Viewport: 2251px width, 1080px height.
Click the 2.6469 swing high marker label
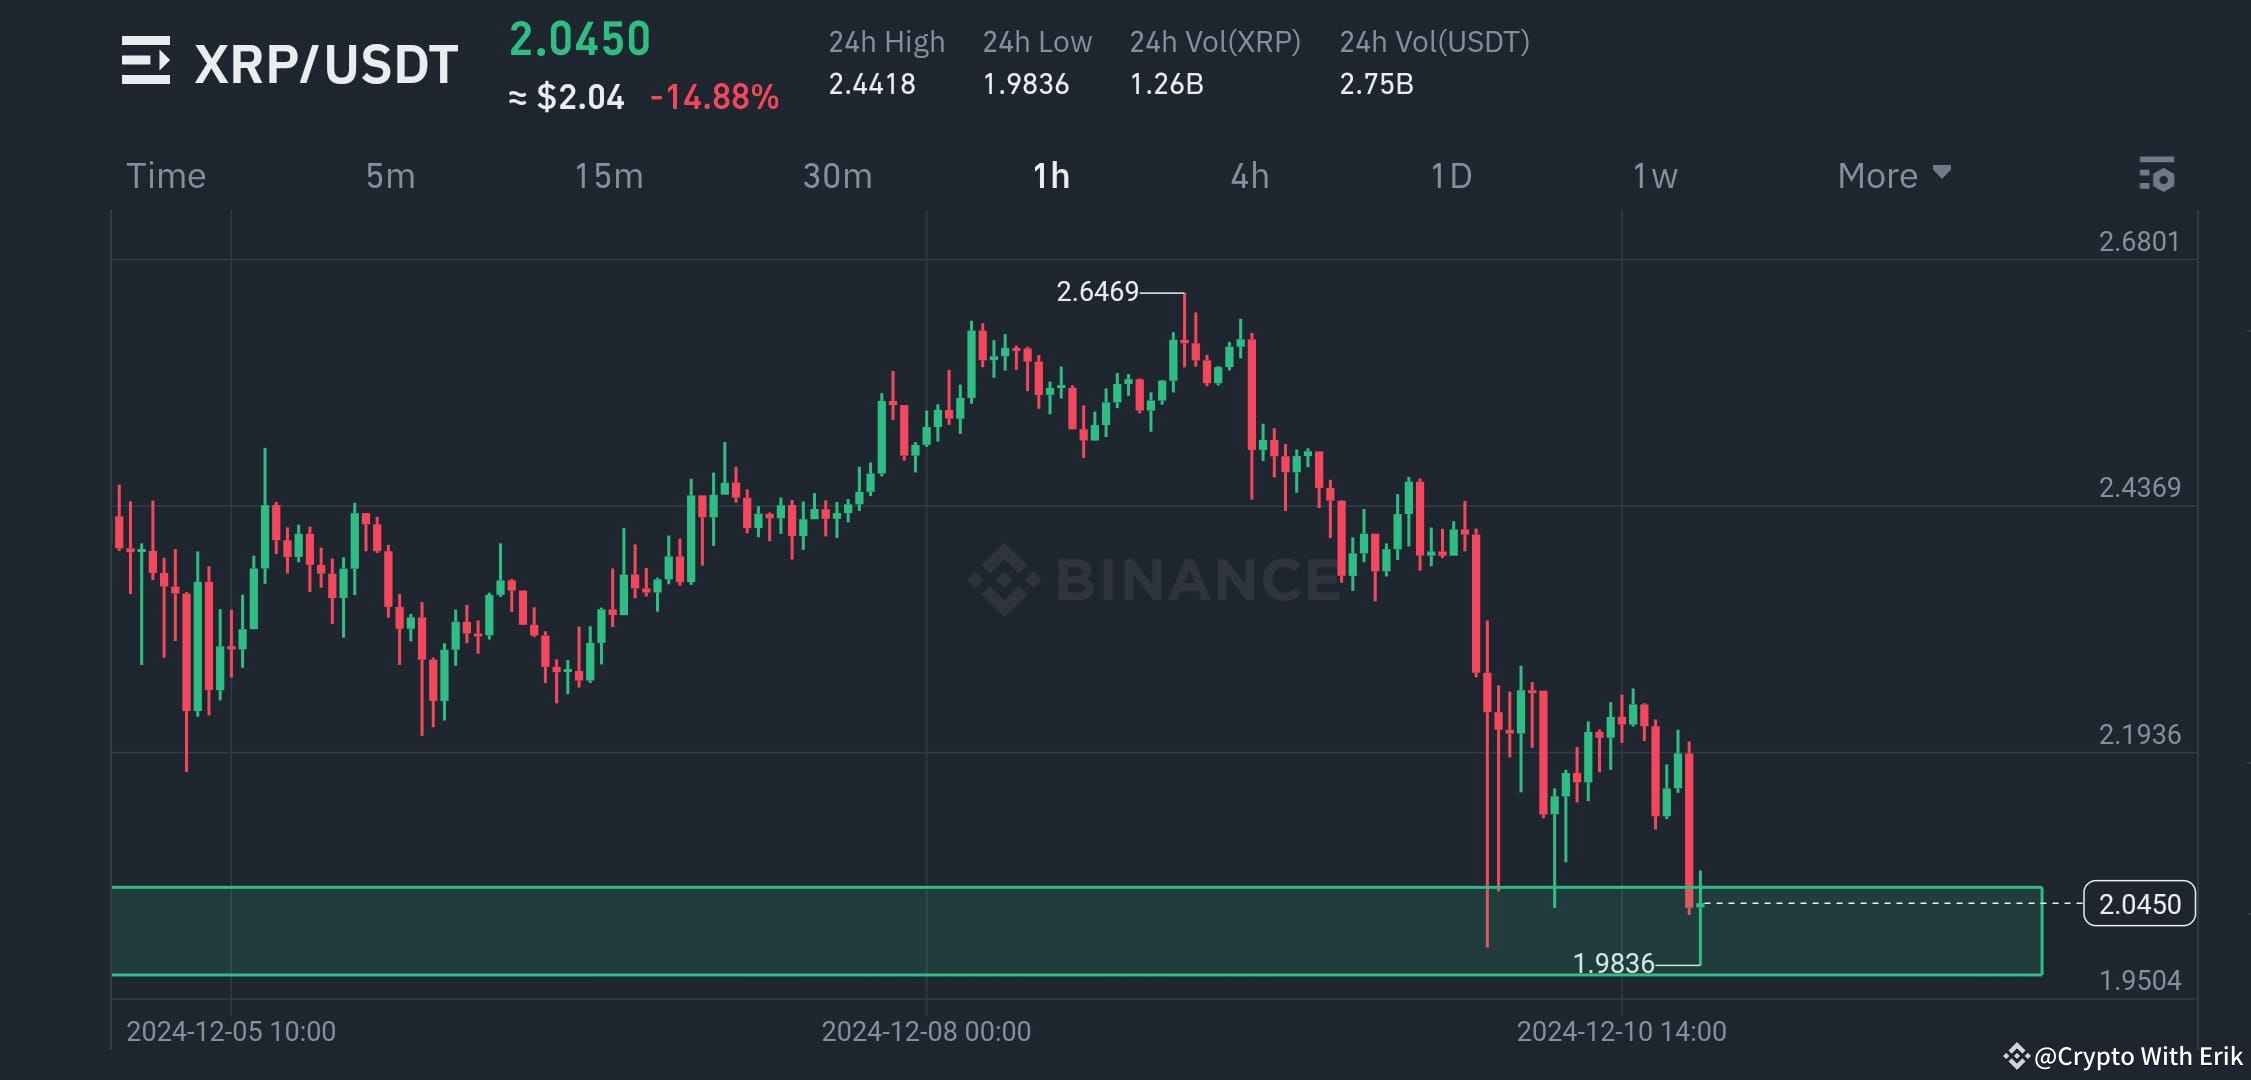pyautogui.click(x=1097, y=293)
